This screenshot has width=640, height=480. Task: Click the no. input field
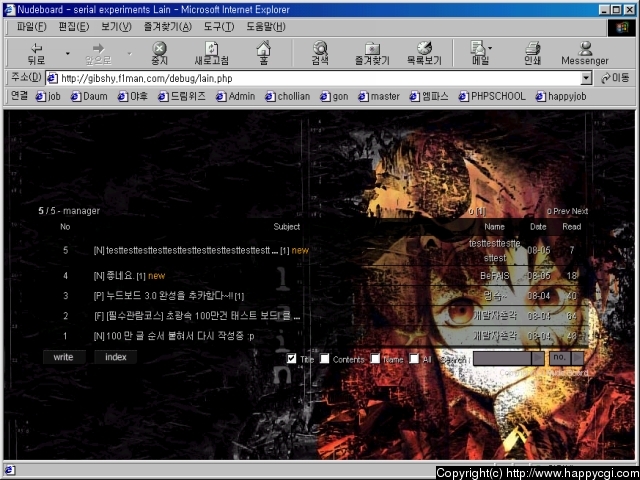tap(560, 358)
